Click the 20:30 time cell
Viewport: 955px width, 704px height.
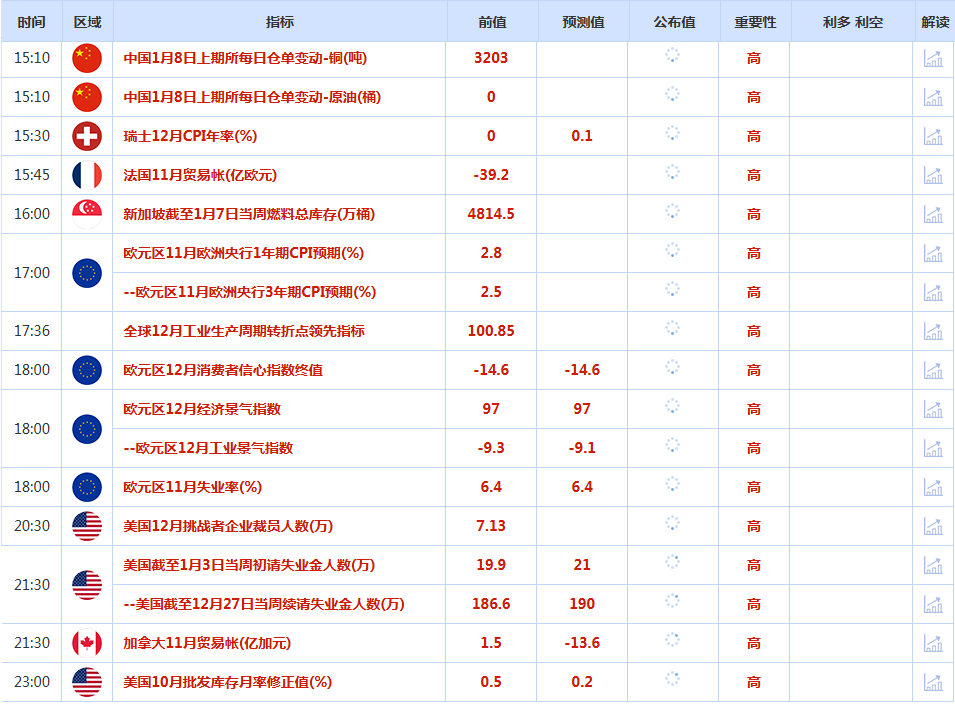[32, 526]
